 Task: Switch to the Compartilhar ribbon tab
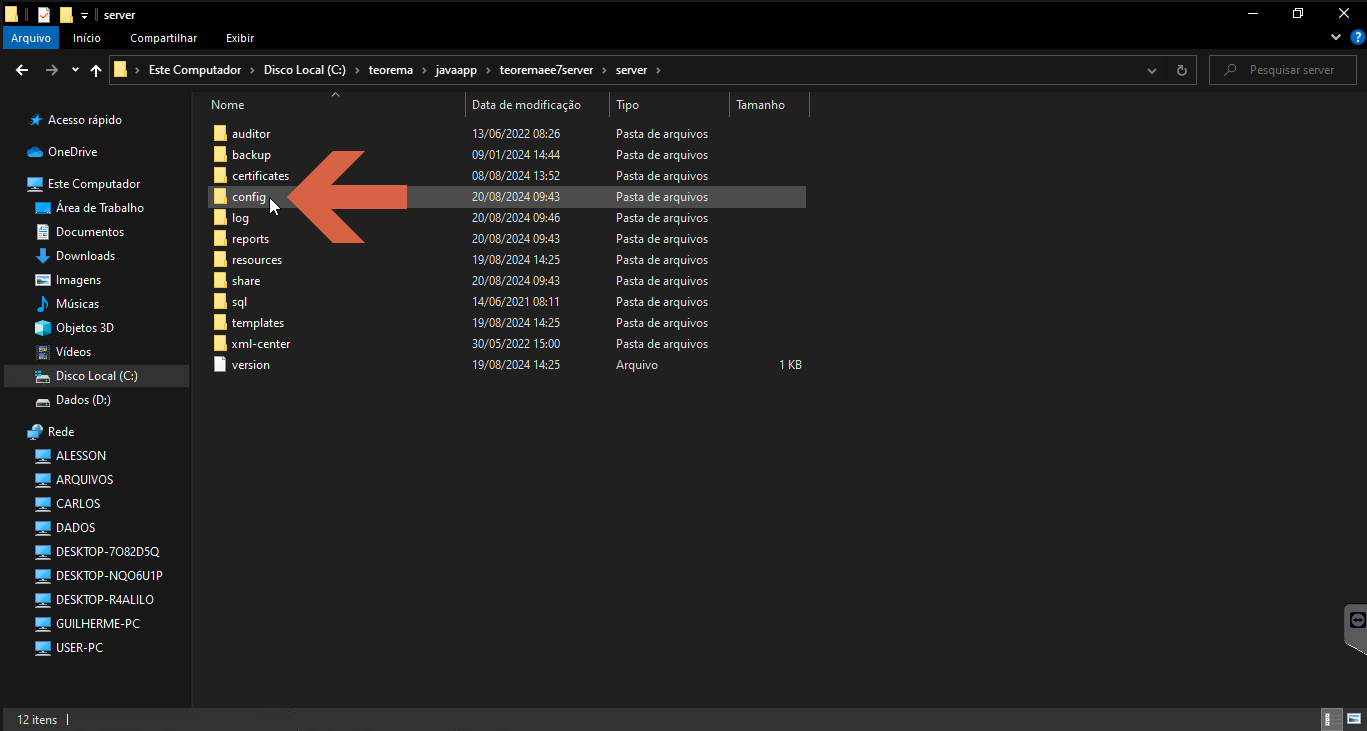click(x=163, y=38)
